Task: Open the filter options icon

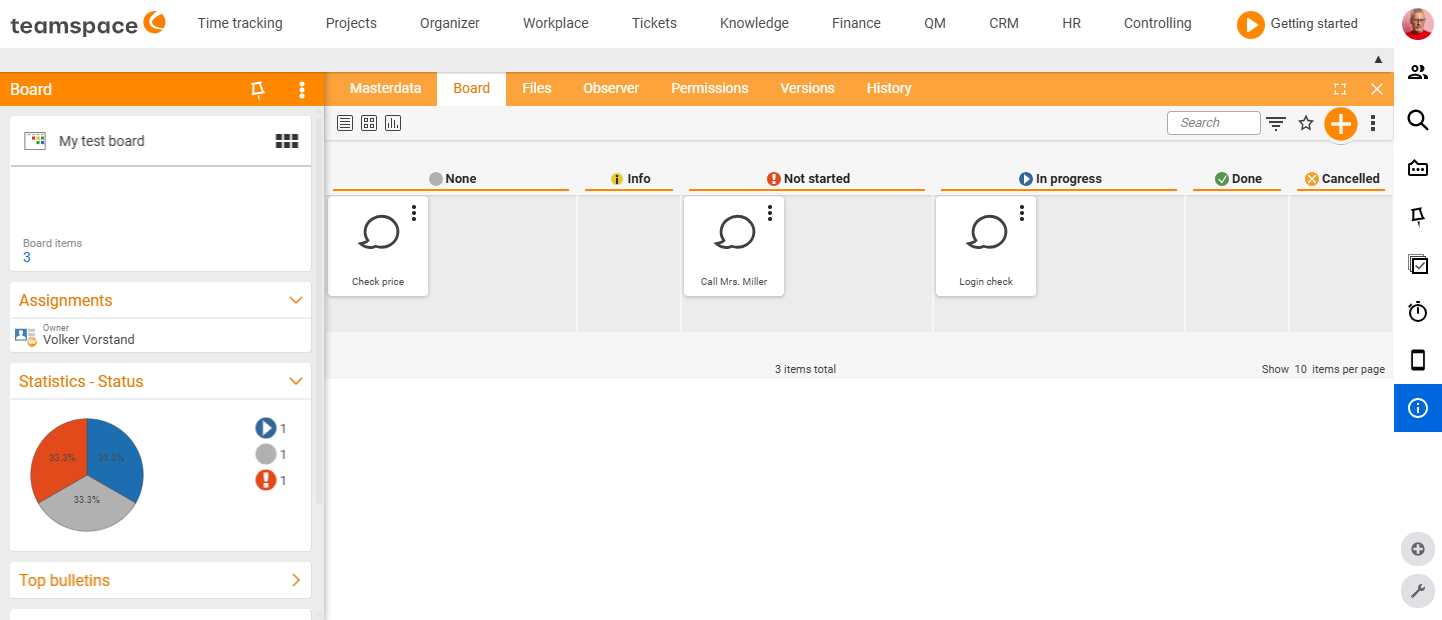Action: pyautogui.click(x=1276, y=123)
